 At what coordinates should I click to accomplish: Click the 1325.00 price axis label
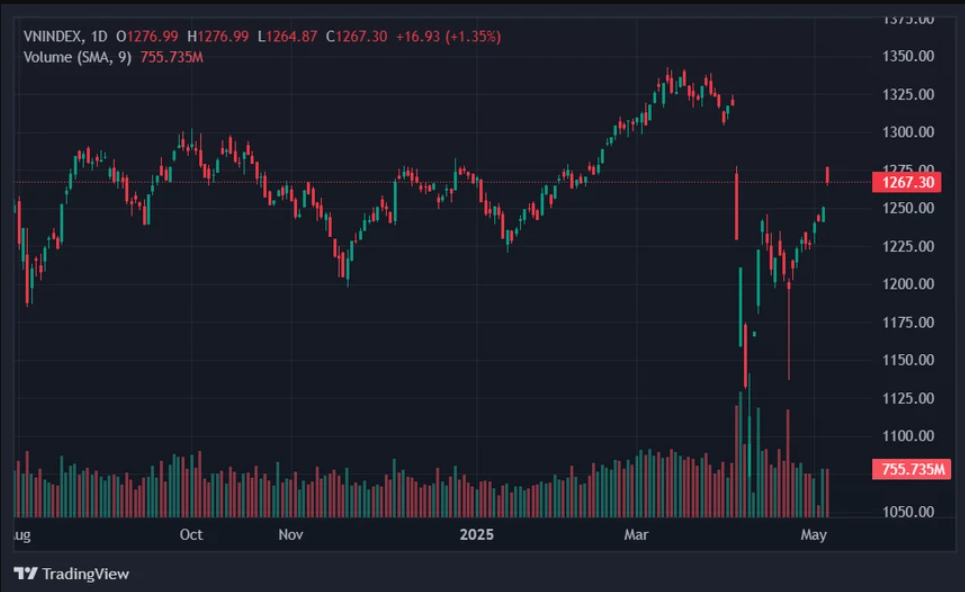tap(908, 94)
